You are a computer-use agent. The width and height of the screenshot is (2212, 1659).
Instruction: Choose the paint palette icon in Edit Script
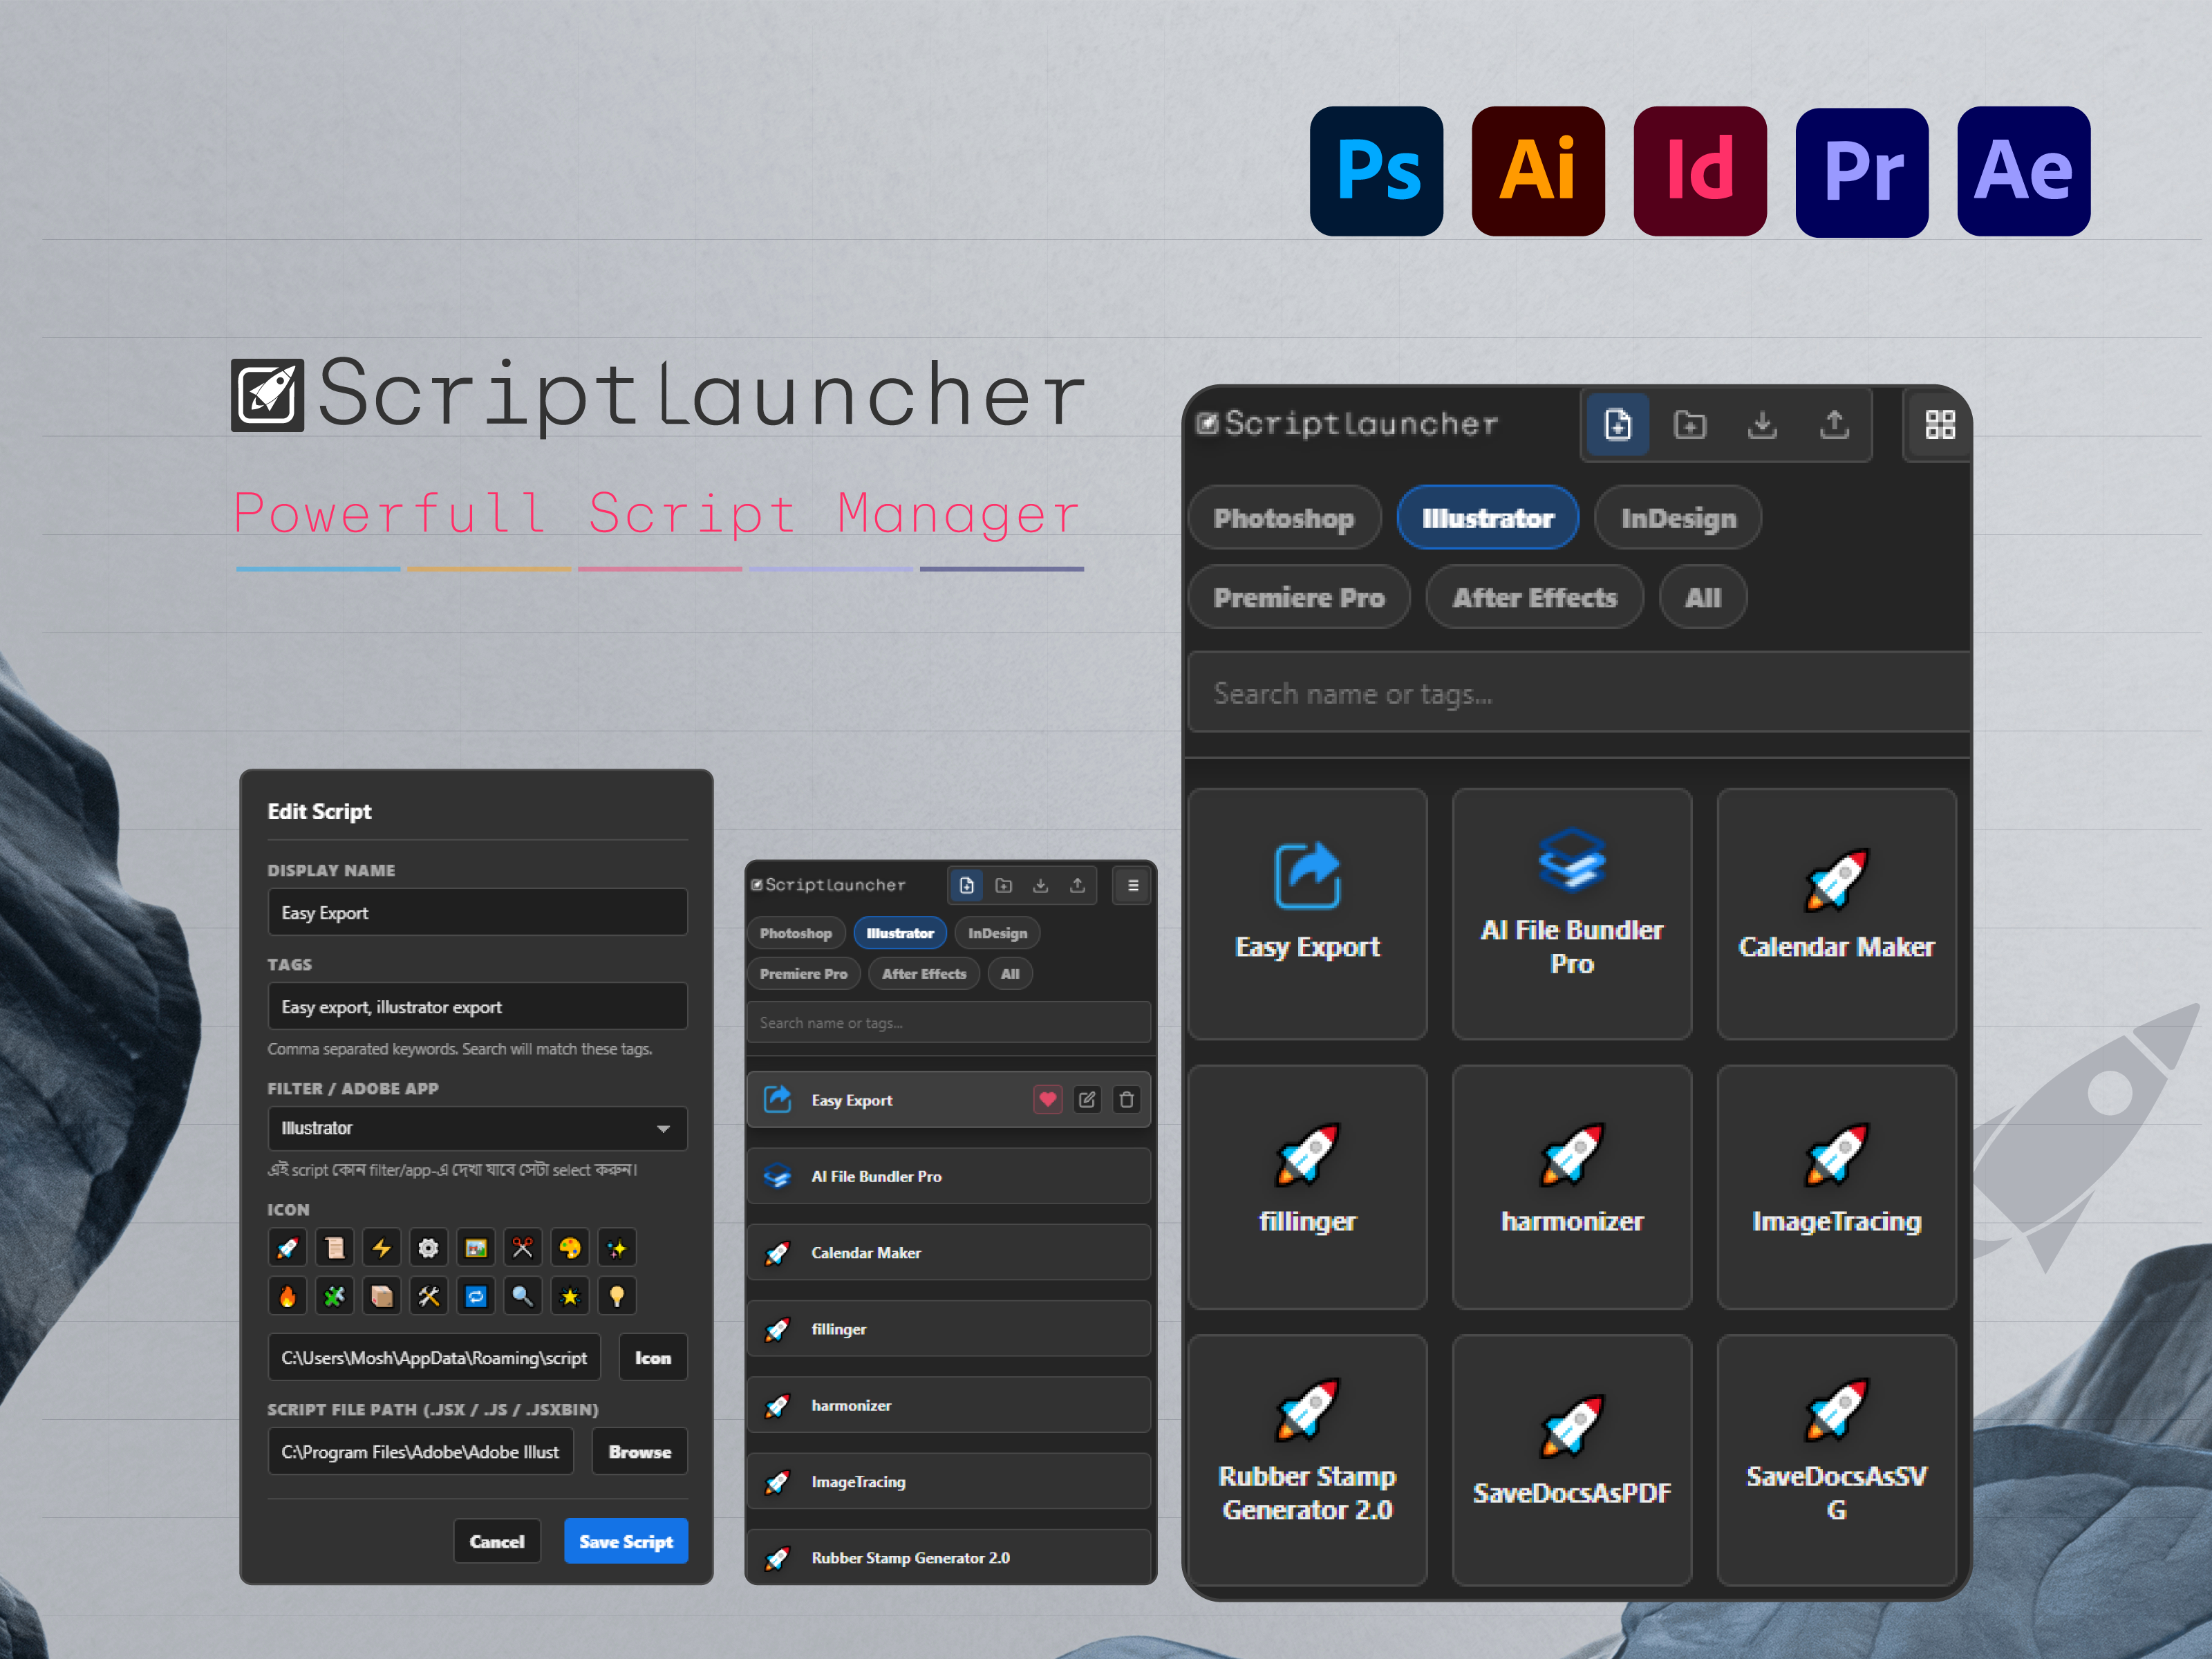[570, 1248]
